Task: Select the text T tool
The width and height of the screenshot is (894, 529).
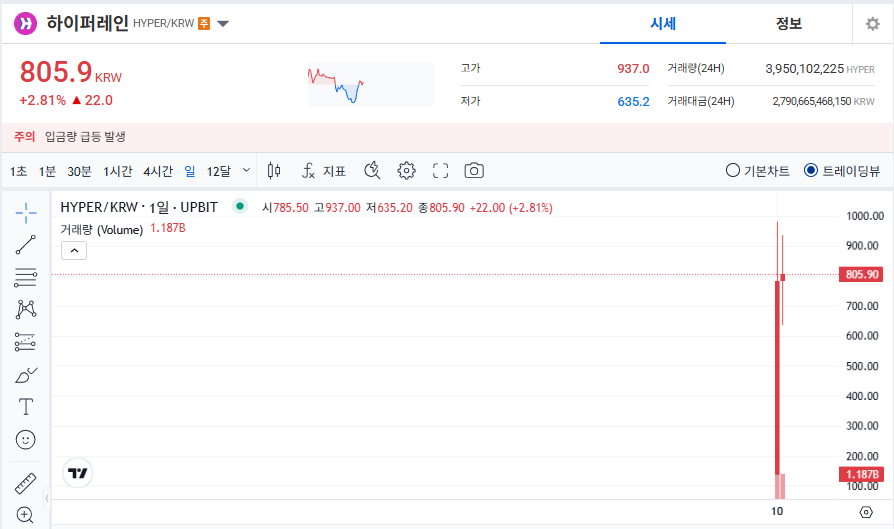Action: click(x=26, y=407)
